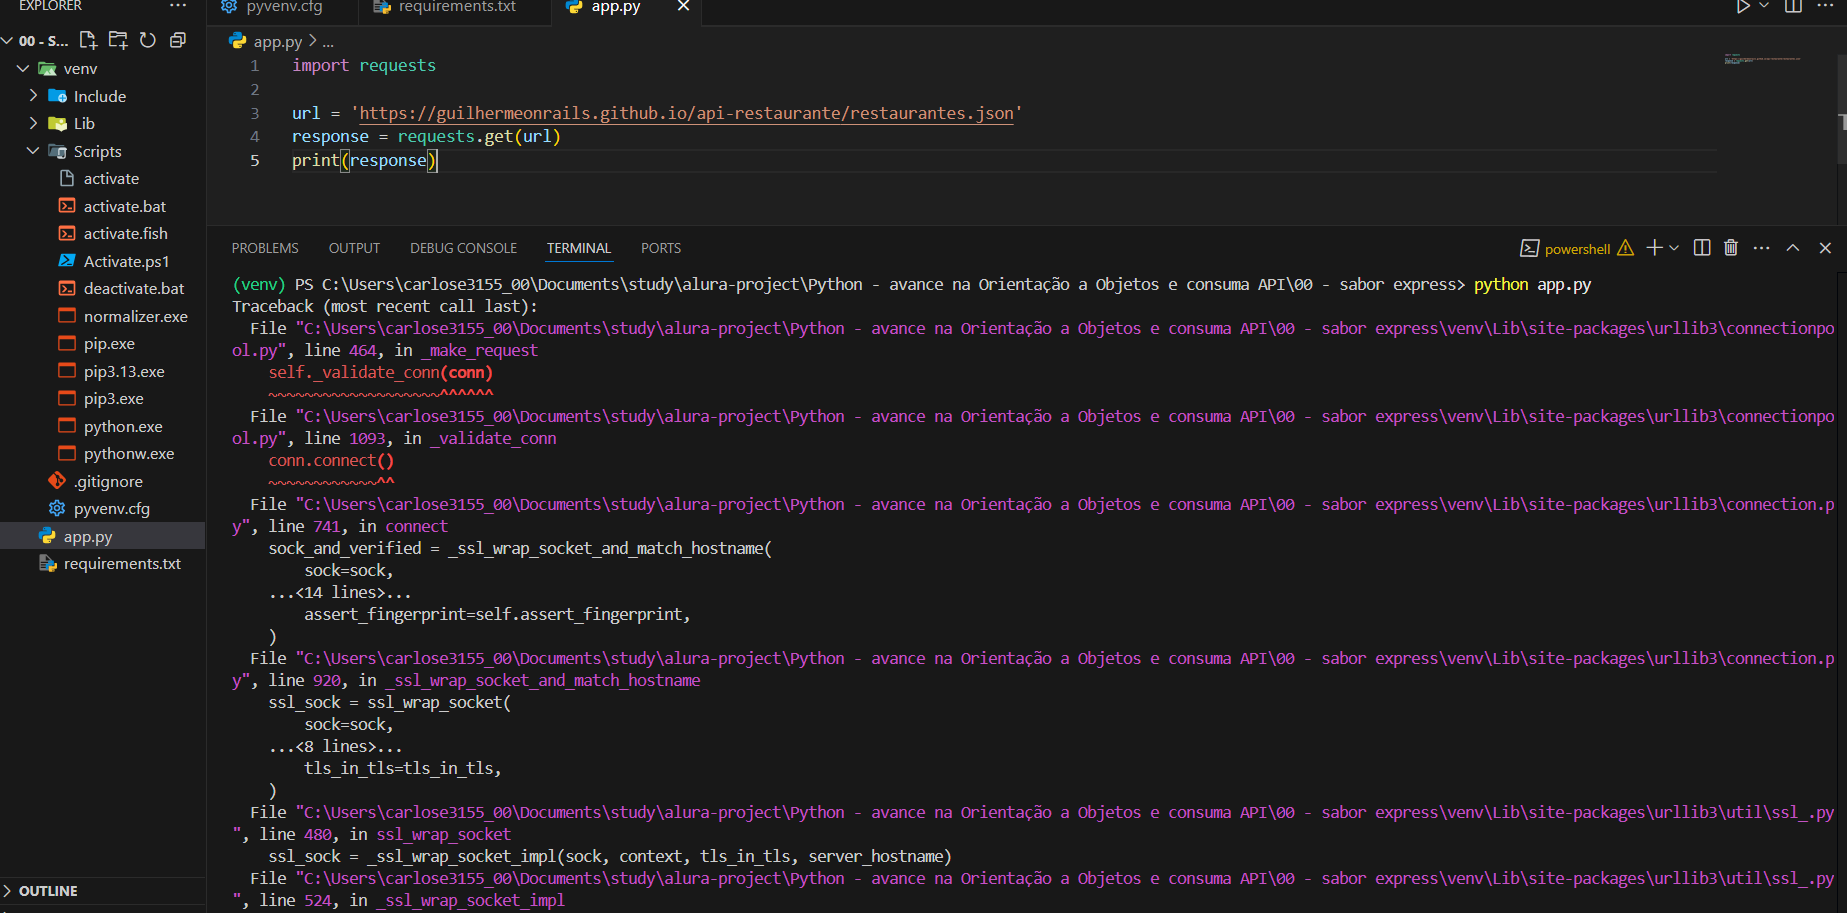Viewport: 1847px width, 913px height.
Task: Collapse all folders in Explorer
Action: coord(178,40)
